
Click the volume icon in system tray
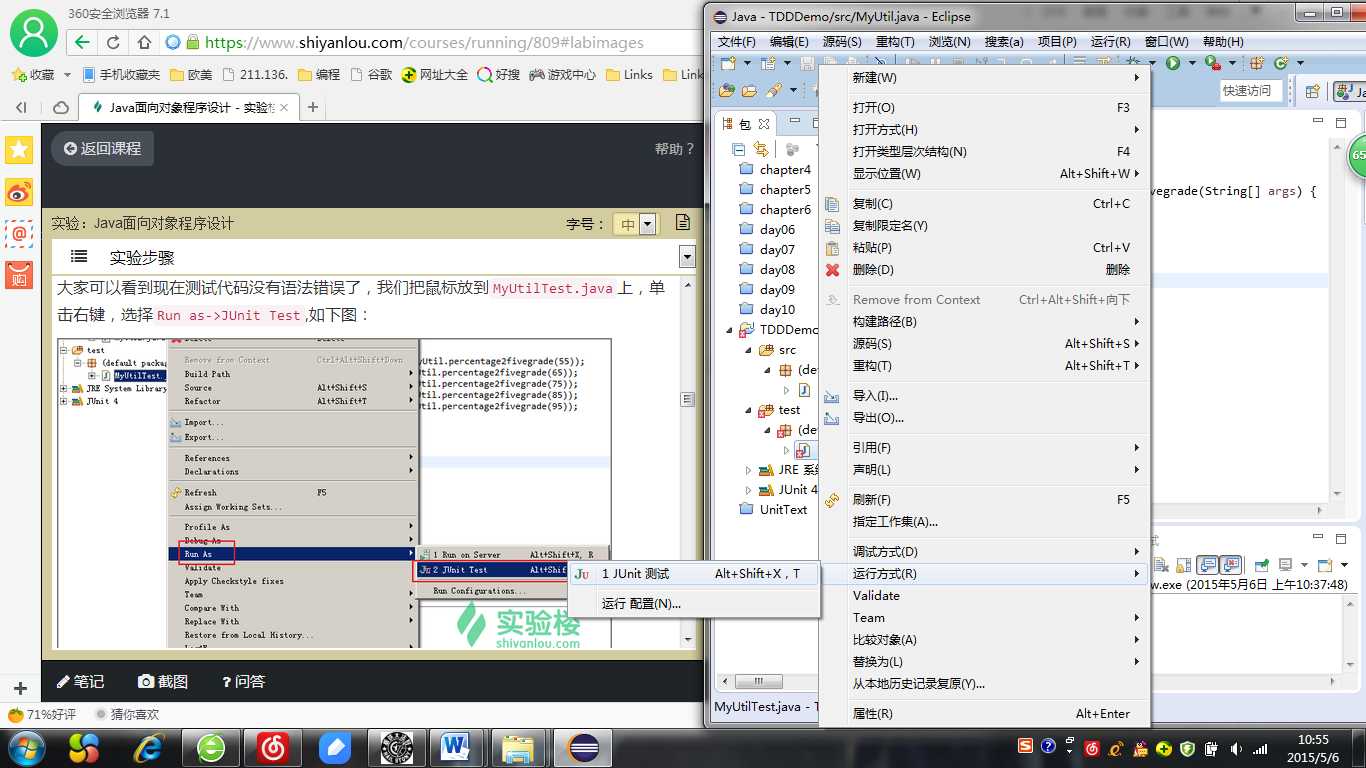(1237, 748)
